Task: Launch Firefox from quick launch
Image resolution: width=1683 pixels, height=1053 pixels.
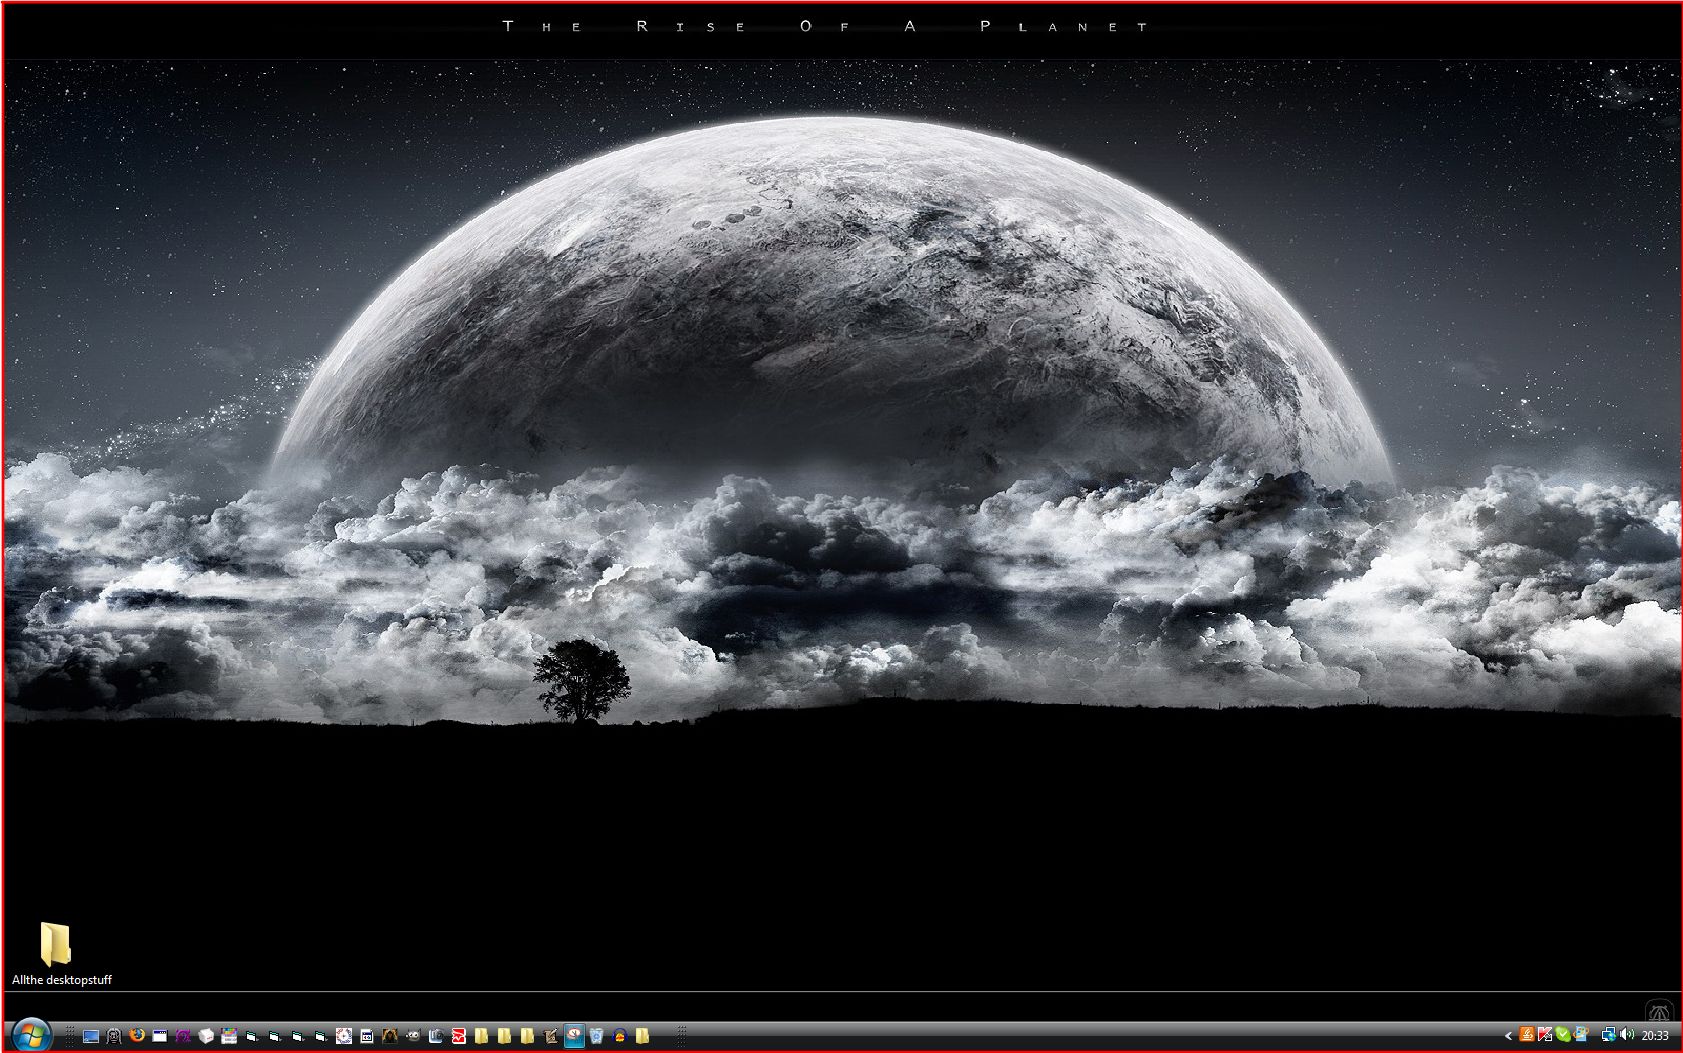Action: [x=137, y=1035]
